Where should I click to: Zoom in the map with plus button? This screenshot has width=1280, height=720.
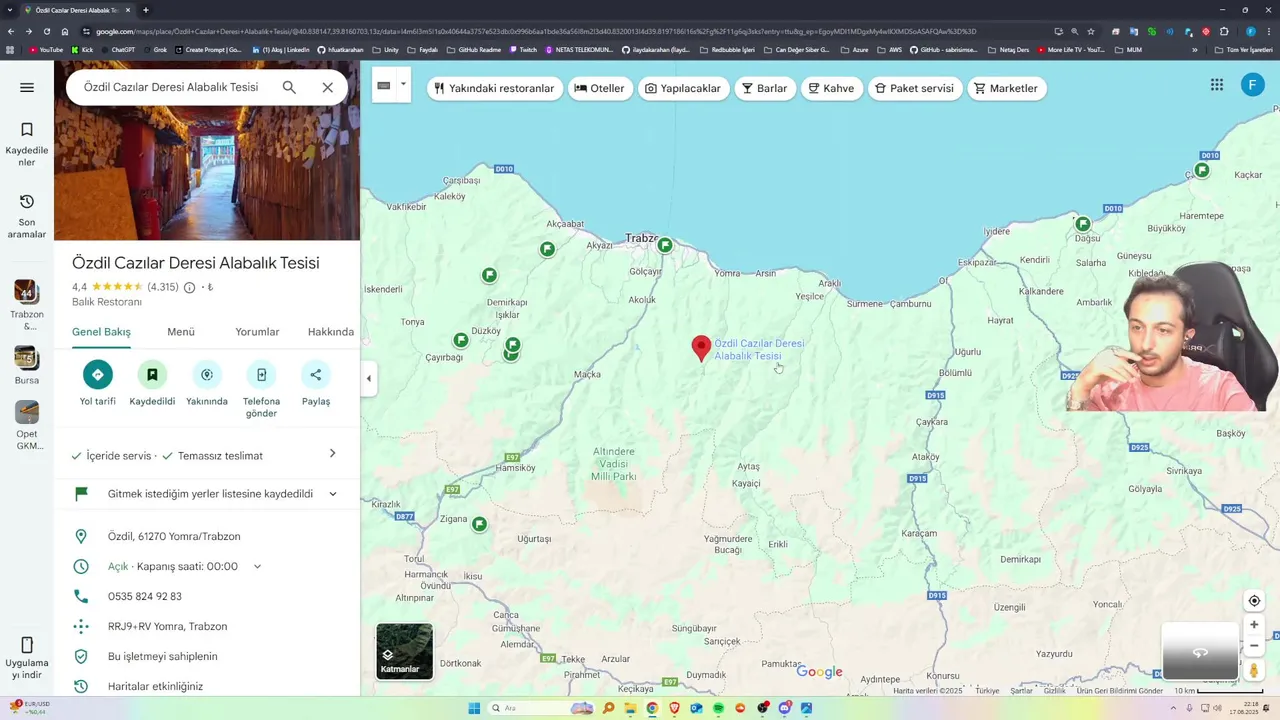click(1254, 625)
